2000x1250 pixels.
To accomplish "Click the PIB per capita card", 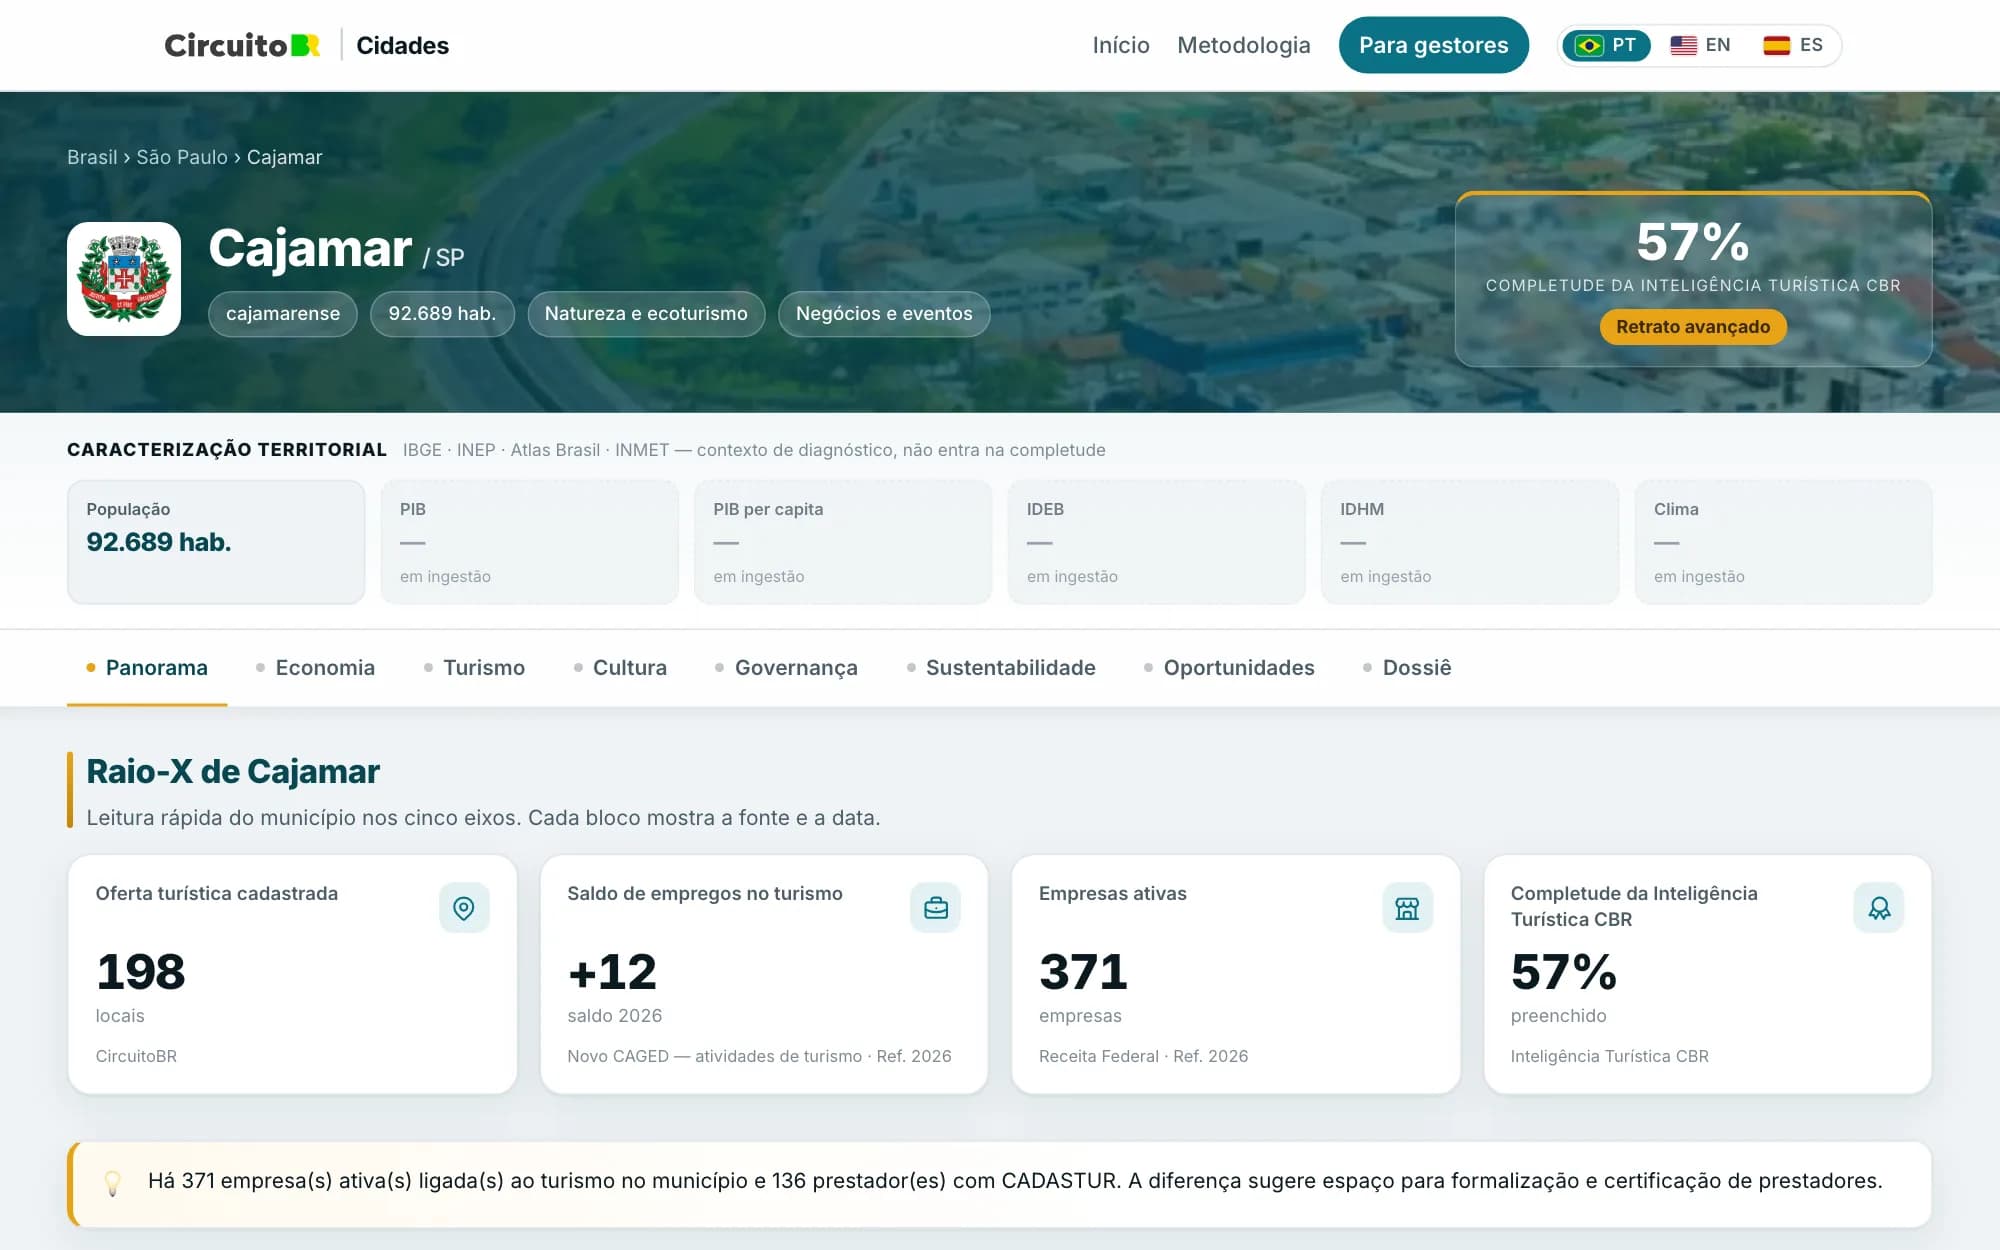I will 843,542.
